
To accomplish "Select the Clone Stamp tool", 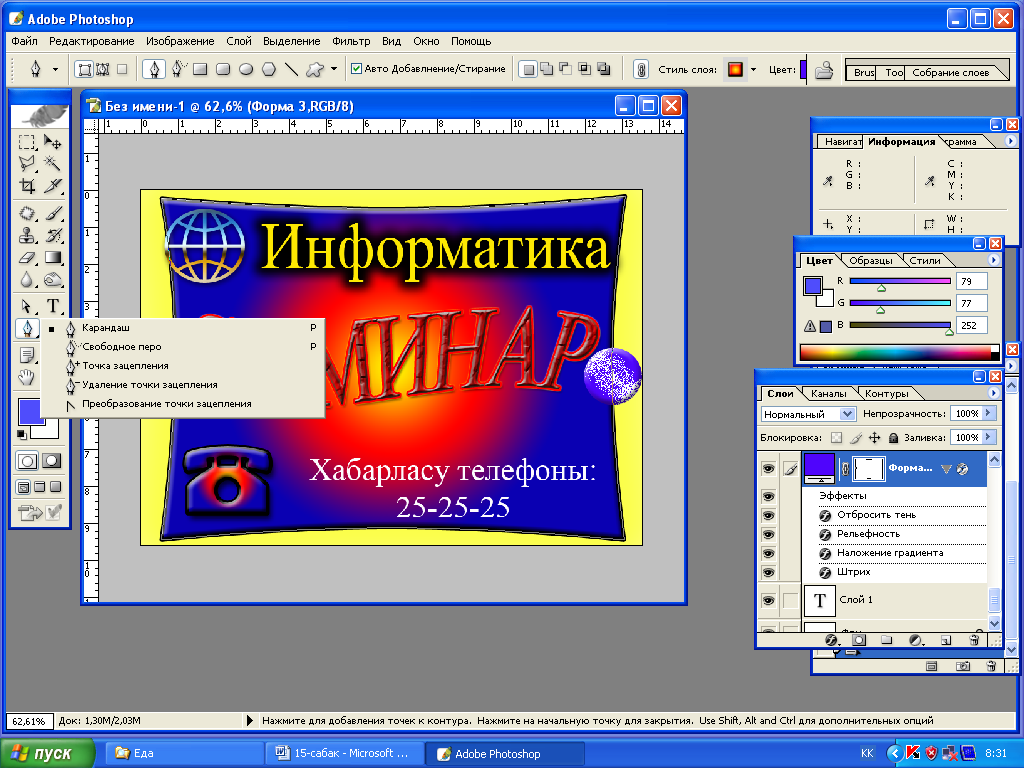I will (x=27, y=235).
